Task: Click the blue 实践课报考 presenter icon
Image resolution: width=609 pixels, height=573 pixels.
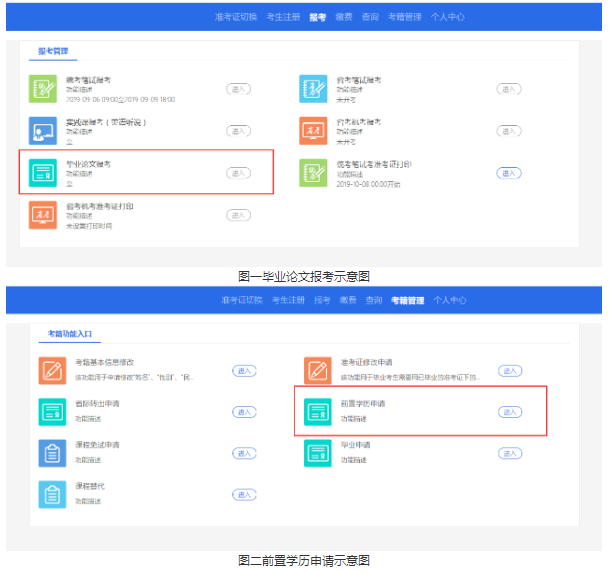Action: click(x=43, y=131)
